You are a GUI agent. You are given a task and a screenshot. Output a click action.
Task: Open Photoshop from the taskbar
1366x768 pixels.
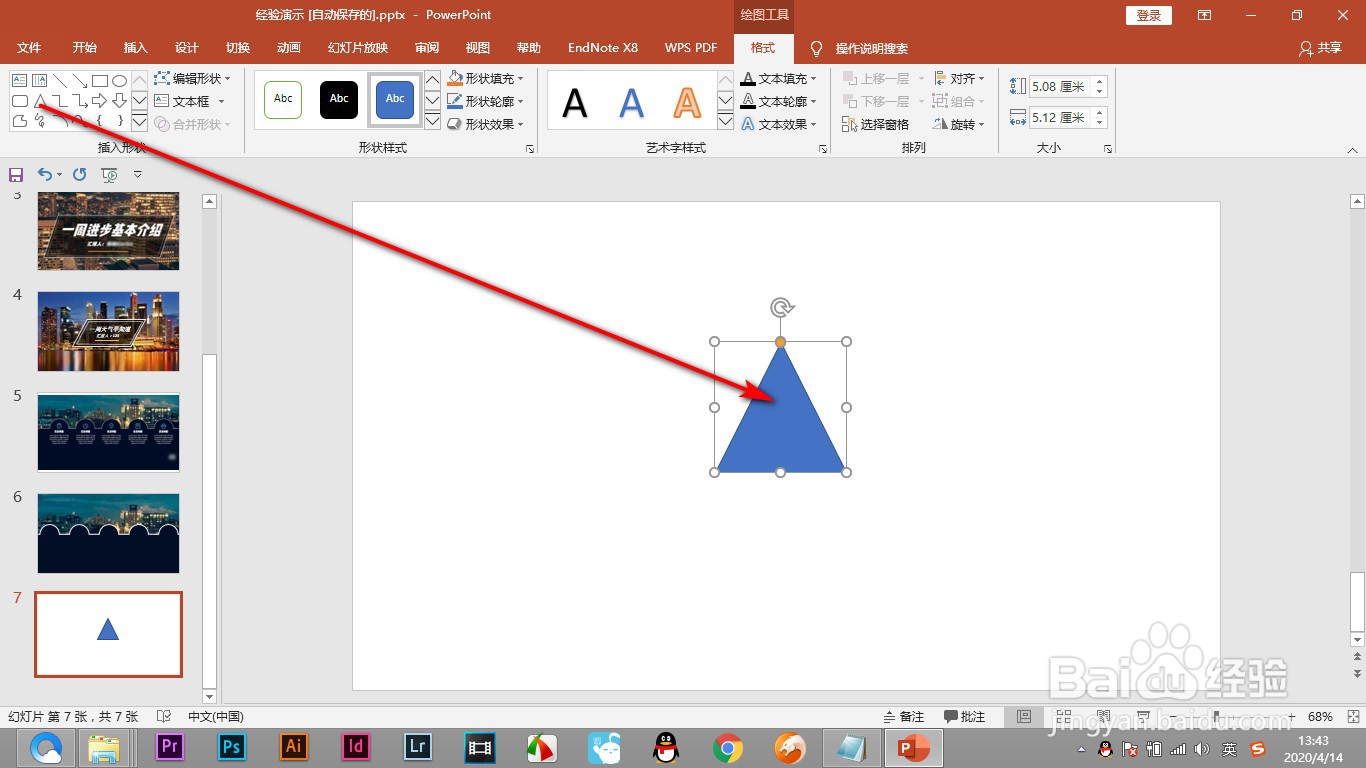tap(232, 747)
